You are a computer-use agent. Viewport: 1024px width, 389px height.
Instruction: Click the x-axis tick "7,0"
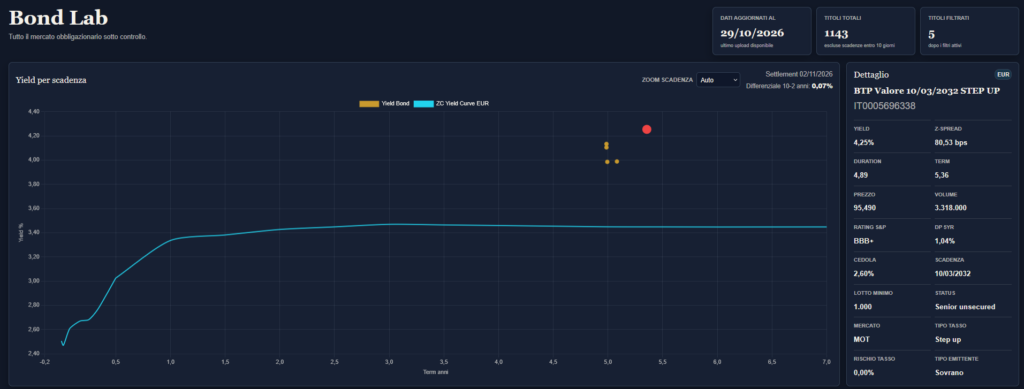pyautogui.click(x=826, y=361)
